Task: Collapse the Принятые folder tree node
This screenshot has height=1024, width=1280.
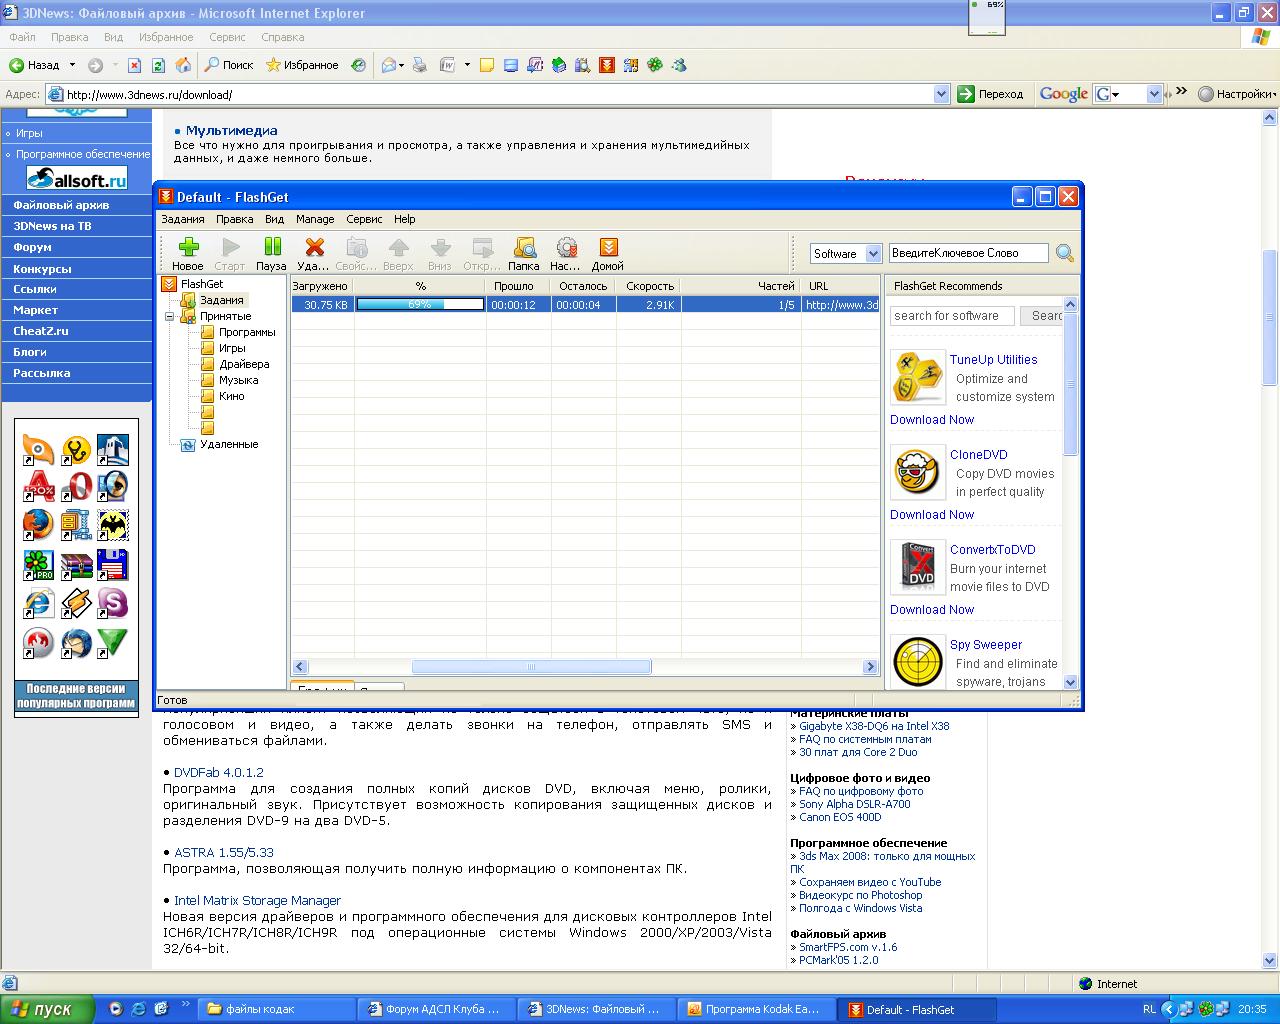Action: tap(171, 316)
